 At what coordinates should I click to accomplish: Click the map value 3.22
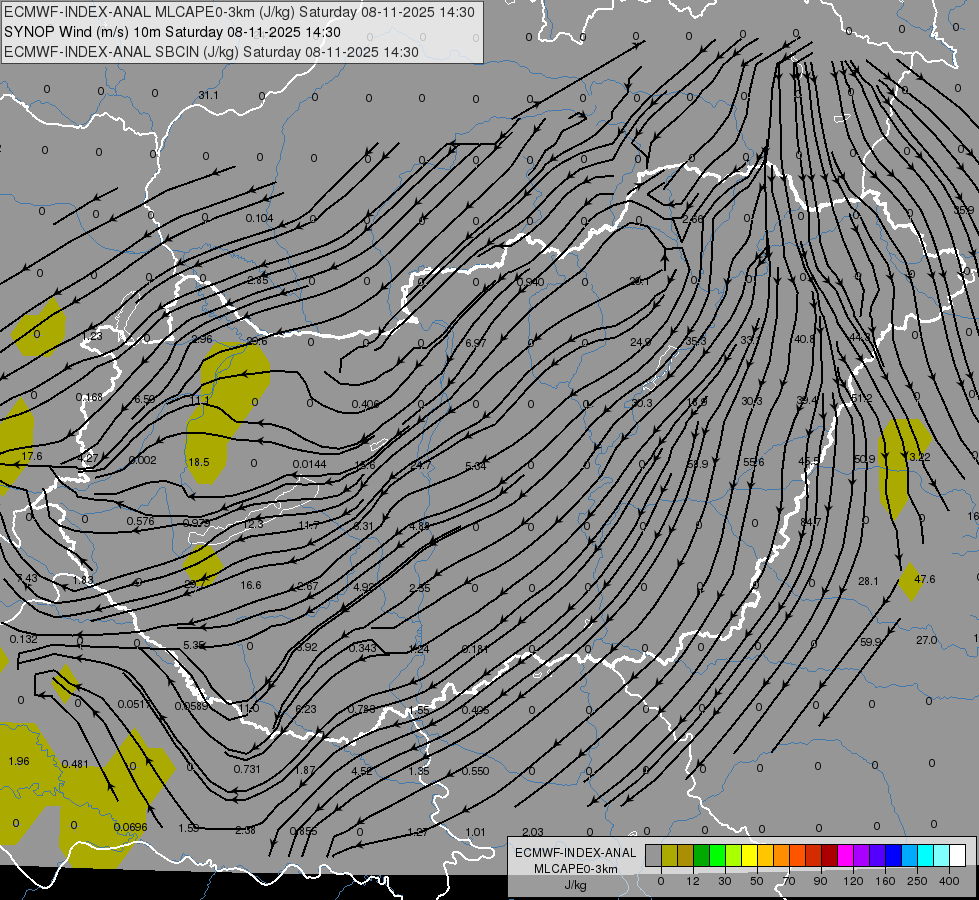click(920, 457)
